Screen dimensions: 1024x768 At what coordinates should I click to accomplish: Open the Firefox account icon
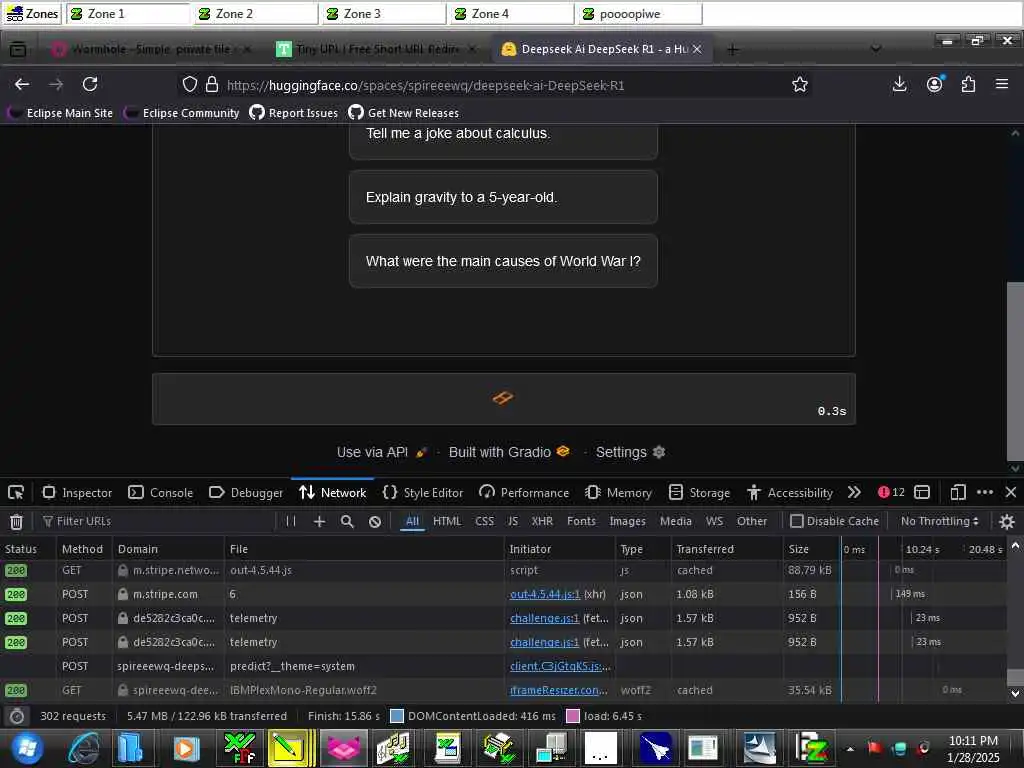(x=935, y=84)
